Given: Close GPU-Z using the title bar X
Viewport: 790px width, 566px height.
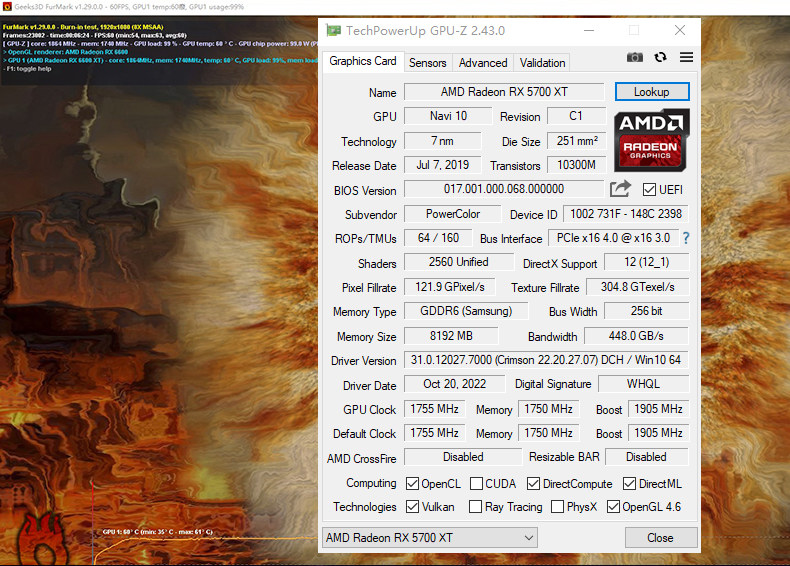Looking at the screenshot, I should [x=680, y=31].
